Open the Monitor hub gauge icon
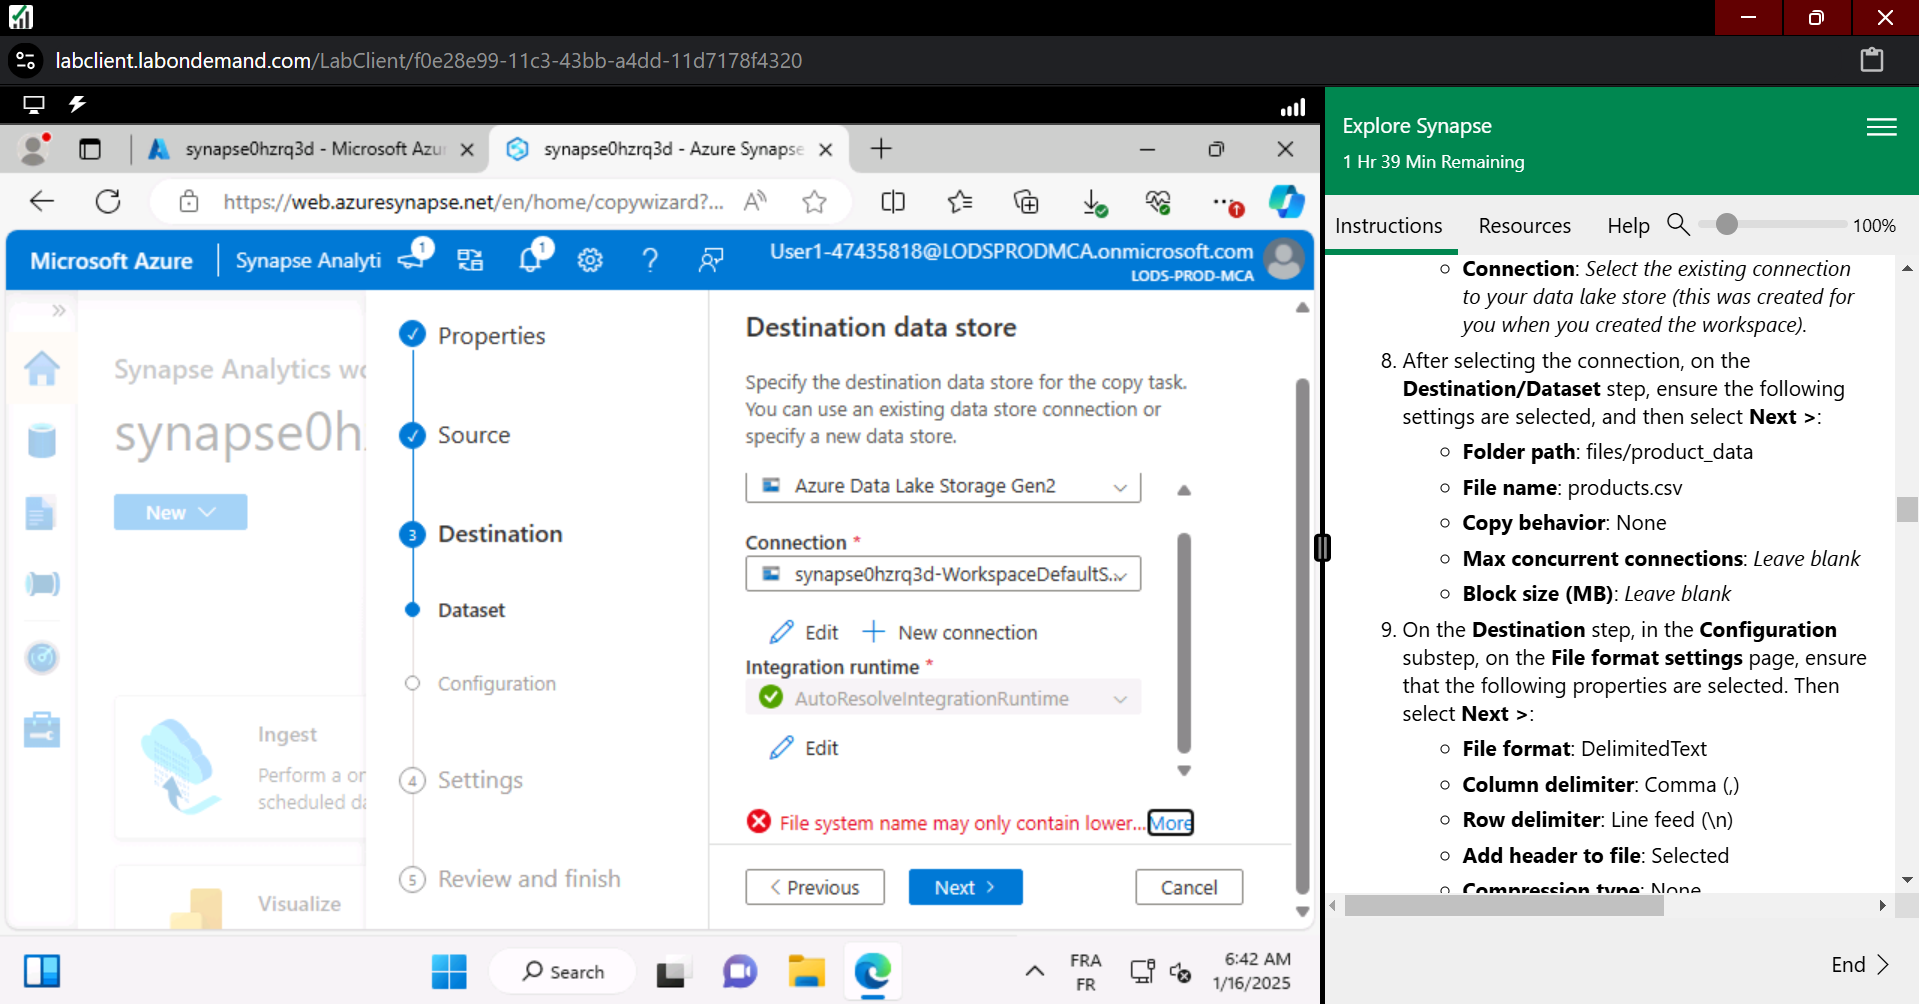Viewport: 1919px width, 1004px height. (x=42, y=657)
